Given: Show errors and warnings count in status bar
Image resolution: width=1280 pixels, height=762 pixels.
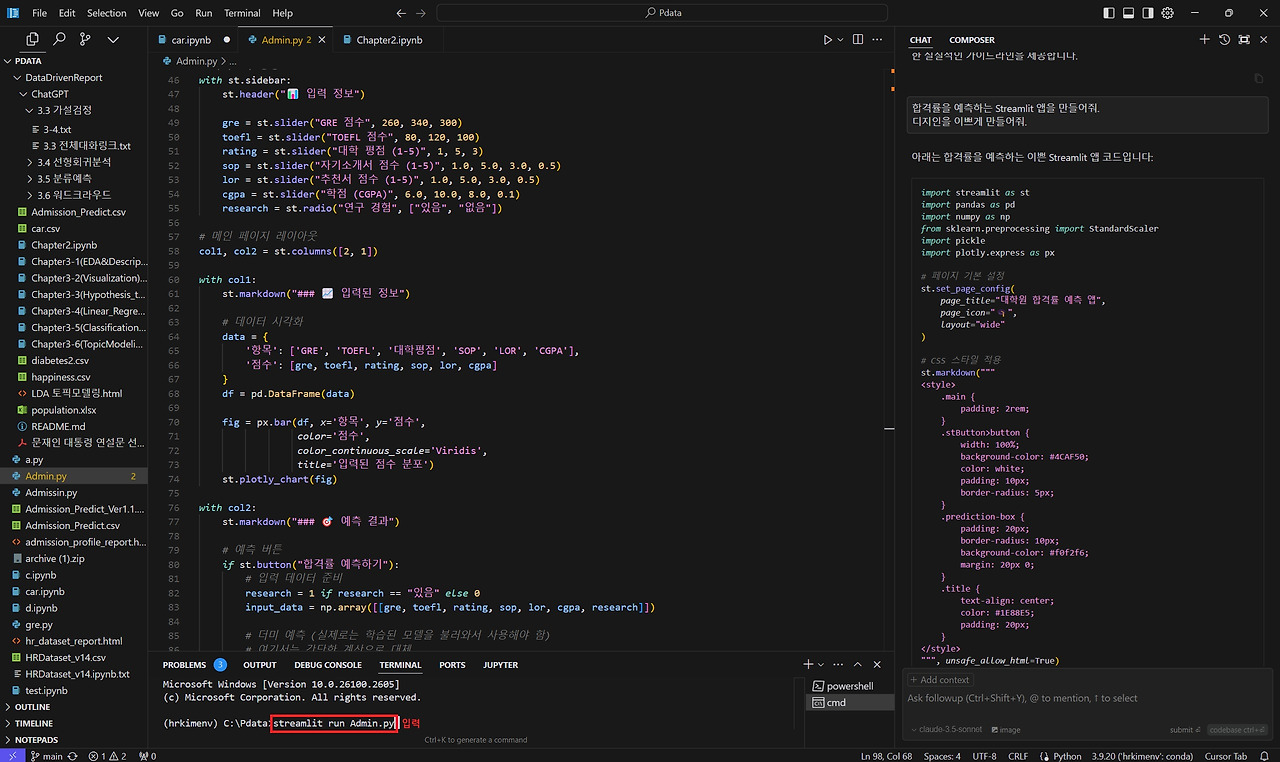Looking at the screenshot, I should coord(107,756).
